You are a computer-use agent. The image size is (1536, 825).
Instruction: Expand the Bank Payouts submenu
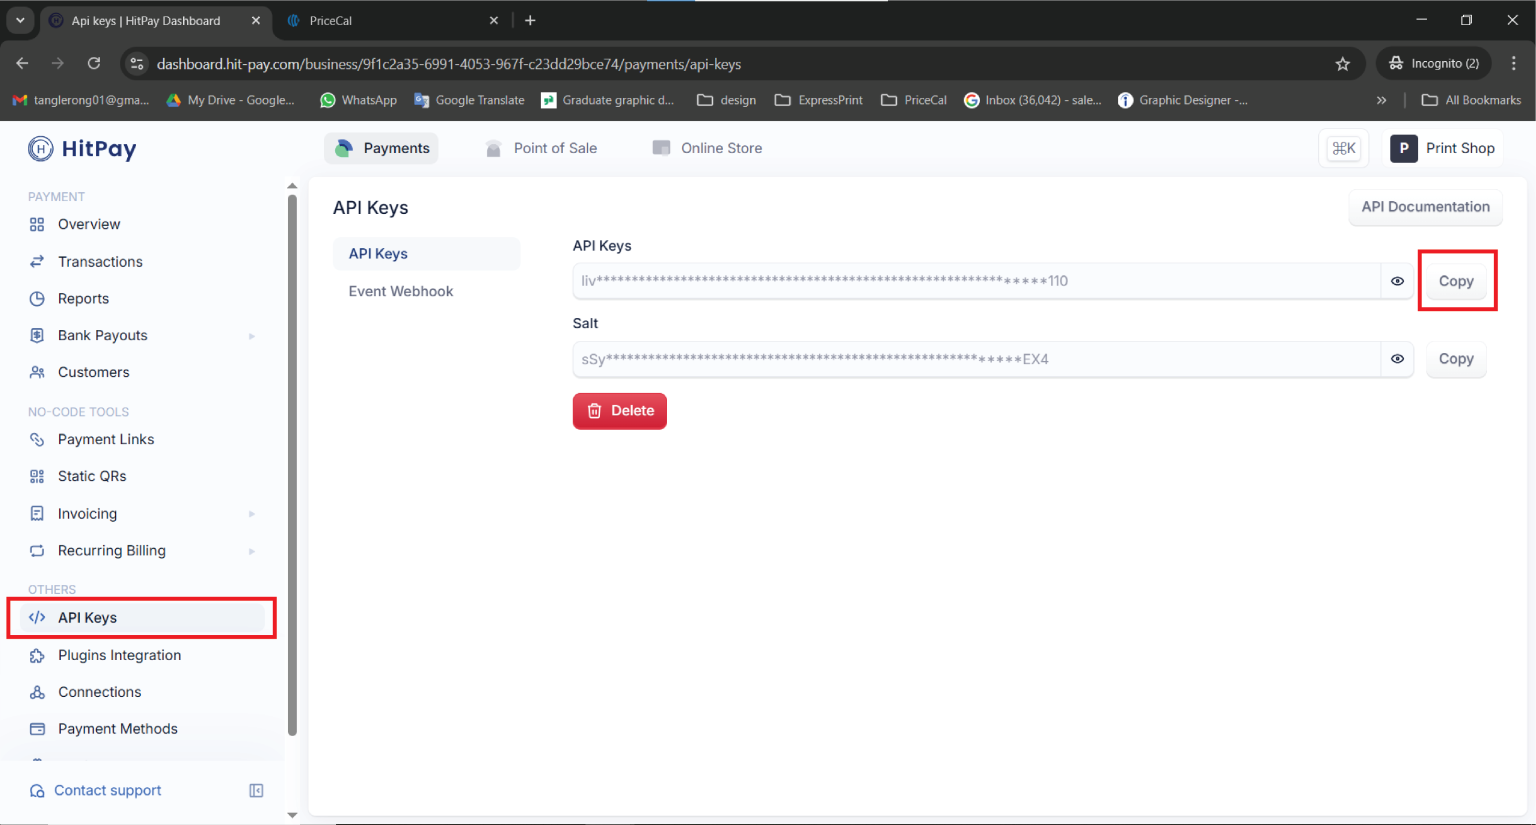(x=250, y=335)
